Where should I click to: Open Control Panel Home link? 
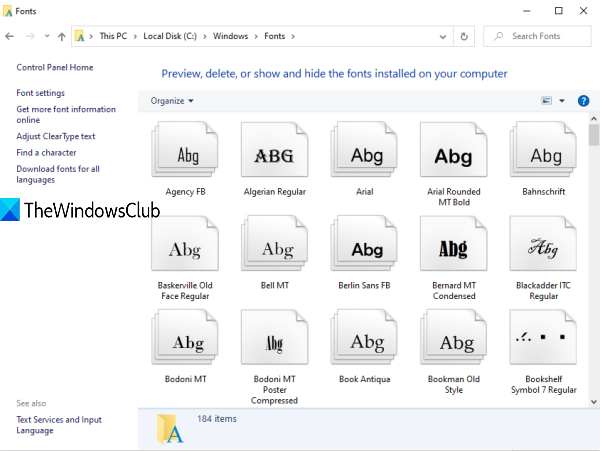(55, 67)
